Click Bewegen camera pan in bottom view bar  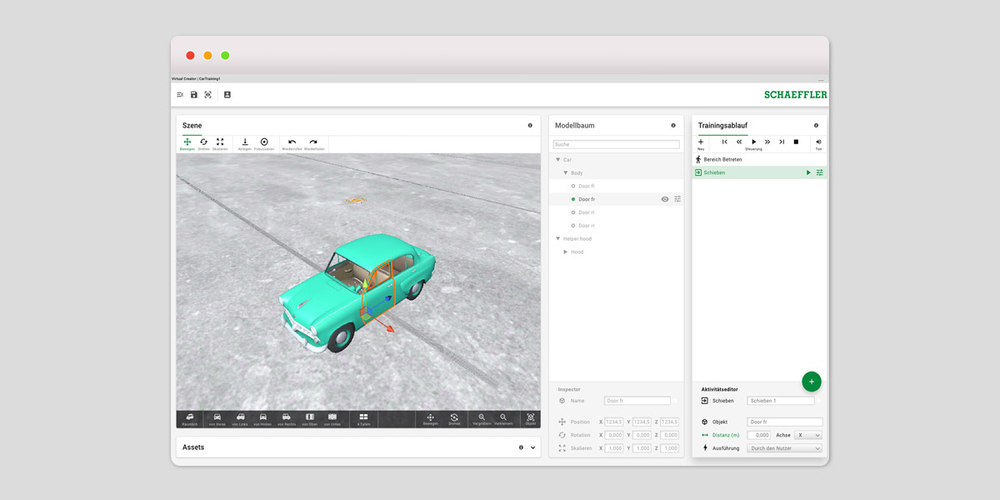pyautogui.click(x=430, y=419)
